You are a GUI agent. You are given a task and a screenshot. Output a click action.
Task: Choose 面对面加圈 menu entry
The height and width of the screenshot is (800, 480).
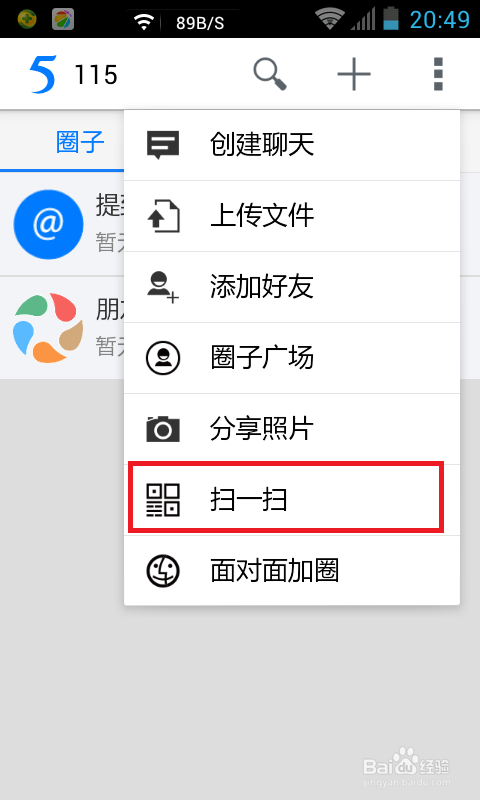[292, 571]
